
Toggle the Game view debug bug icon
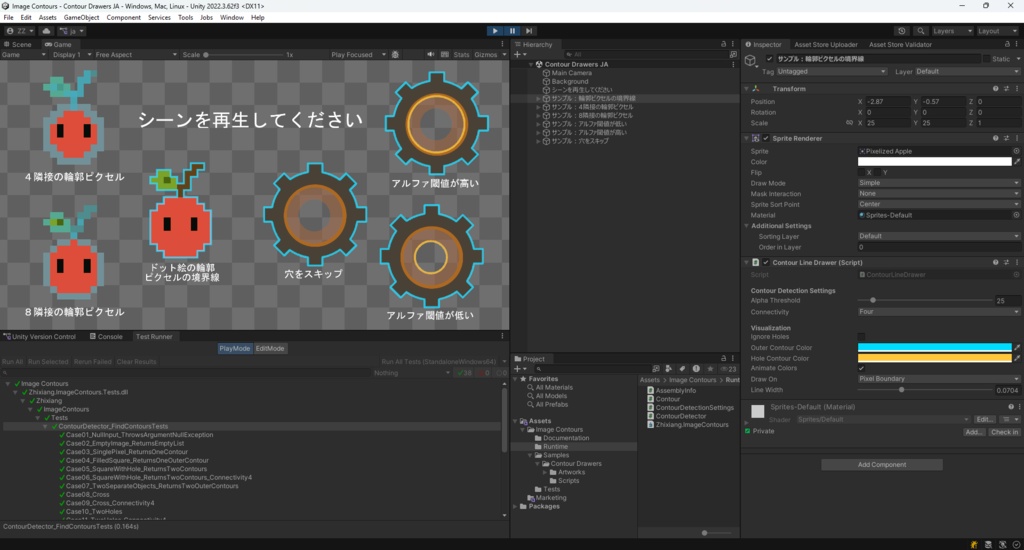point(395,55)
